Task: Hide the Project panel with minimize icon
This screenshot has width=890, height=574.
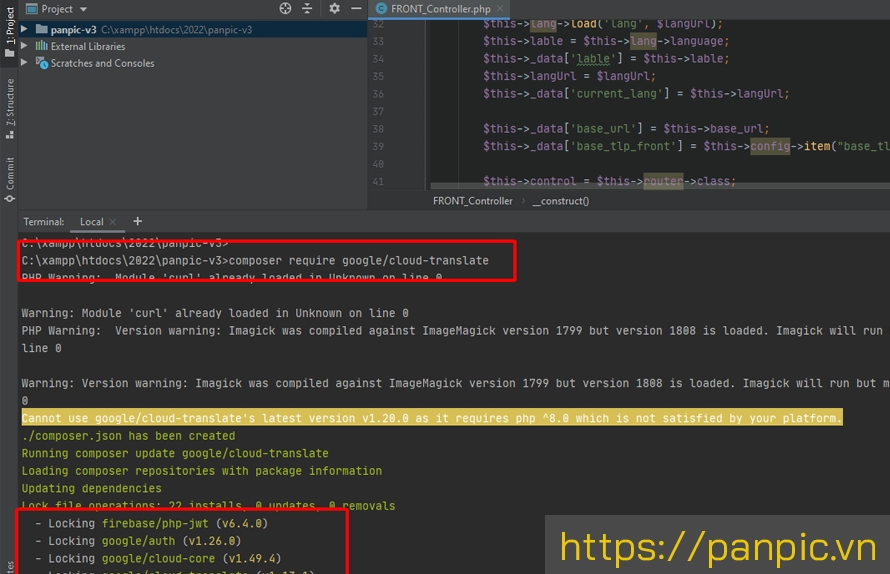Action: [356, 9]
